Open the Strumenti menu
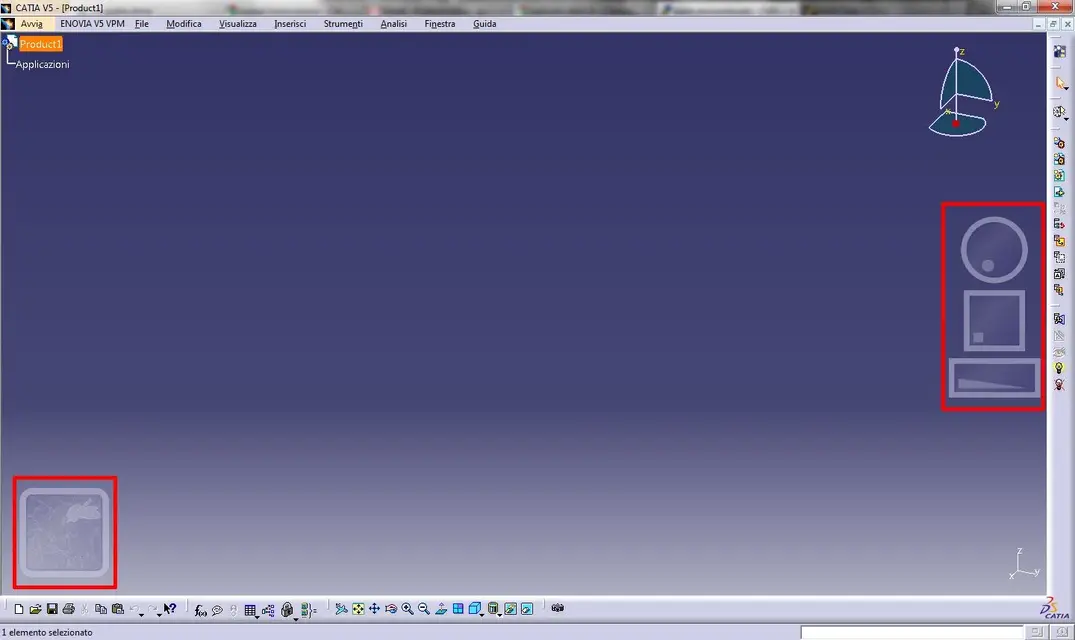Screen dimensions: 1075x640 click(x=343, y=24)
